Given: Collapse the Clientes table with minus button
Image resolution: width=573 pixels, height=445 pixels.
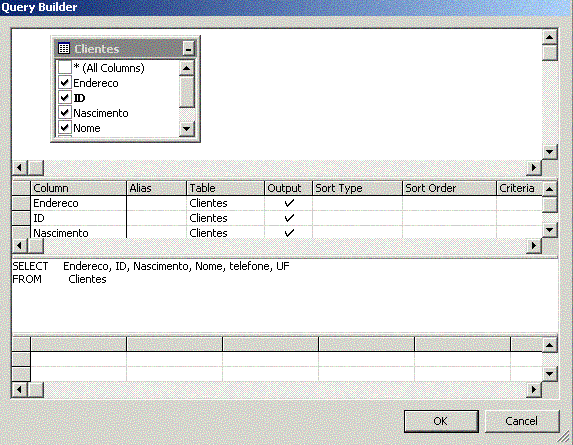Looking at the screenshot, I should point(188,49).
